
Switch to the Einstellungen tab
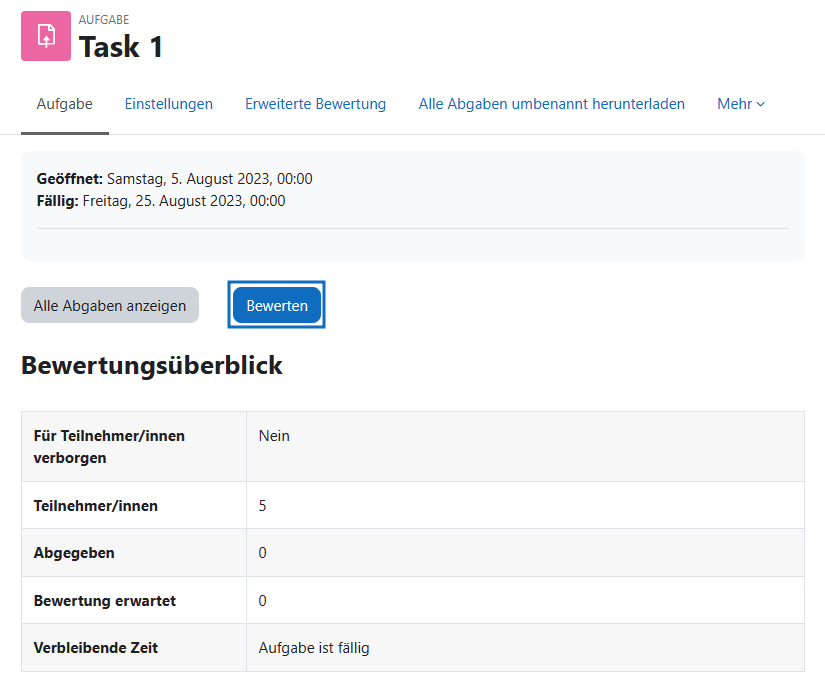[x=168, y=104]
